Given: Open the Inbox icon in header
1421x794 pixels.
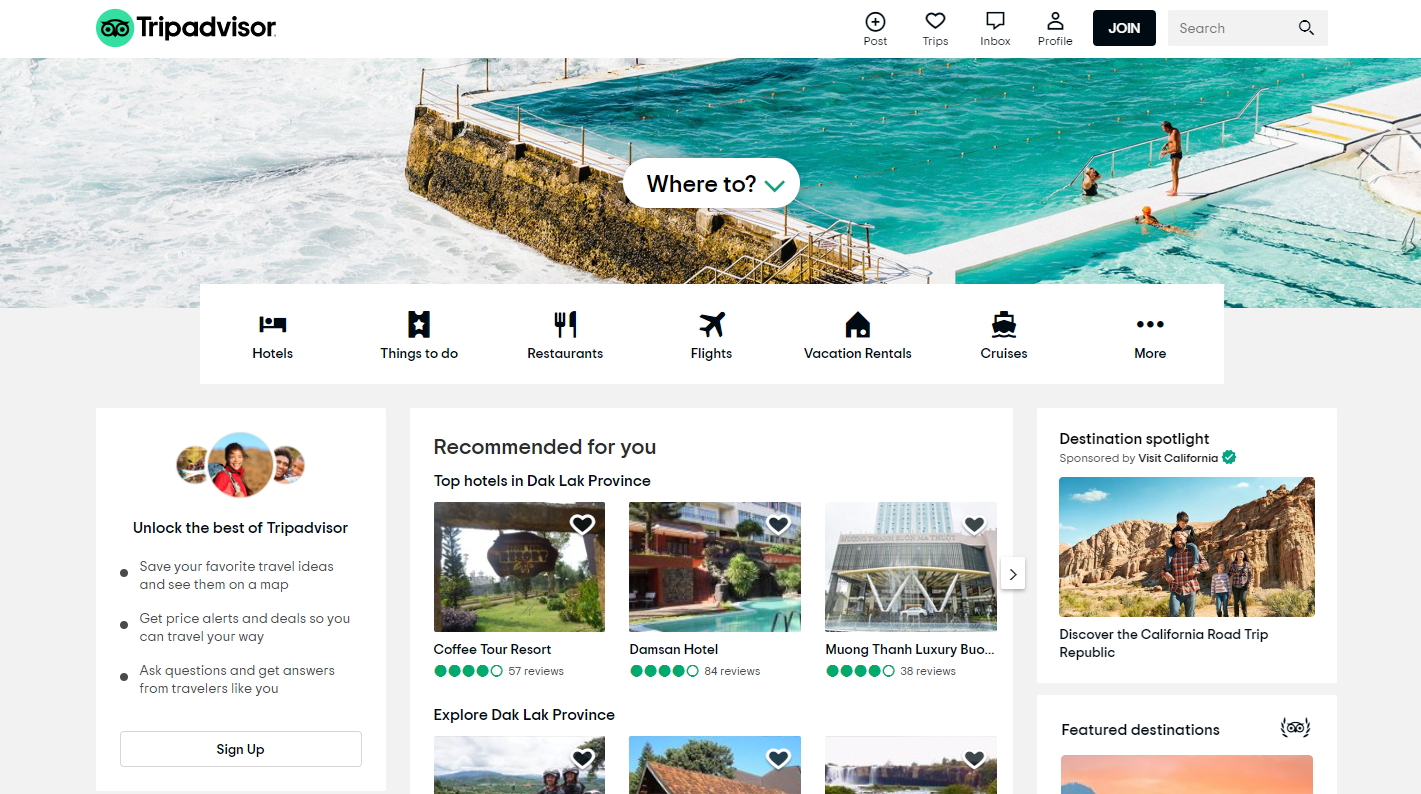Looking at the screenshot, I should 995,21.
